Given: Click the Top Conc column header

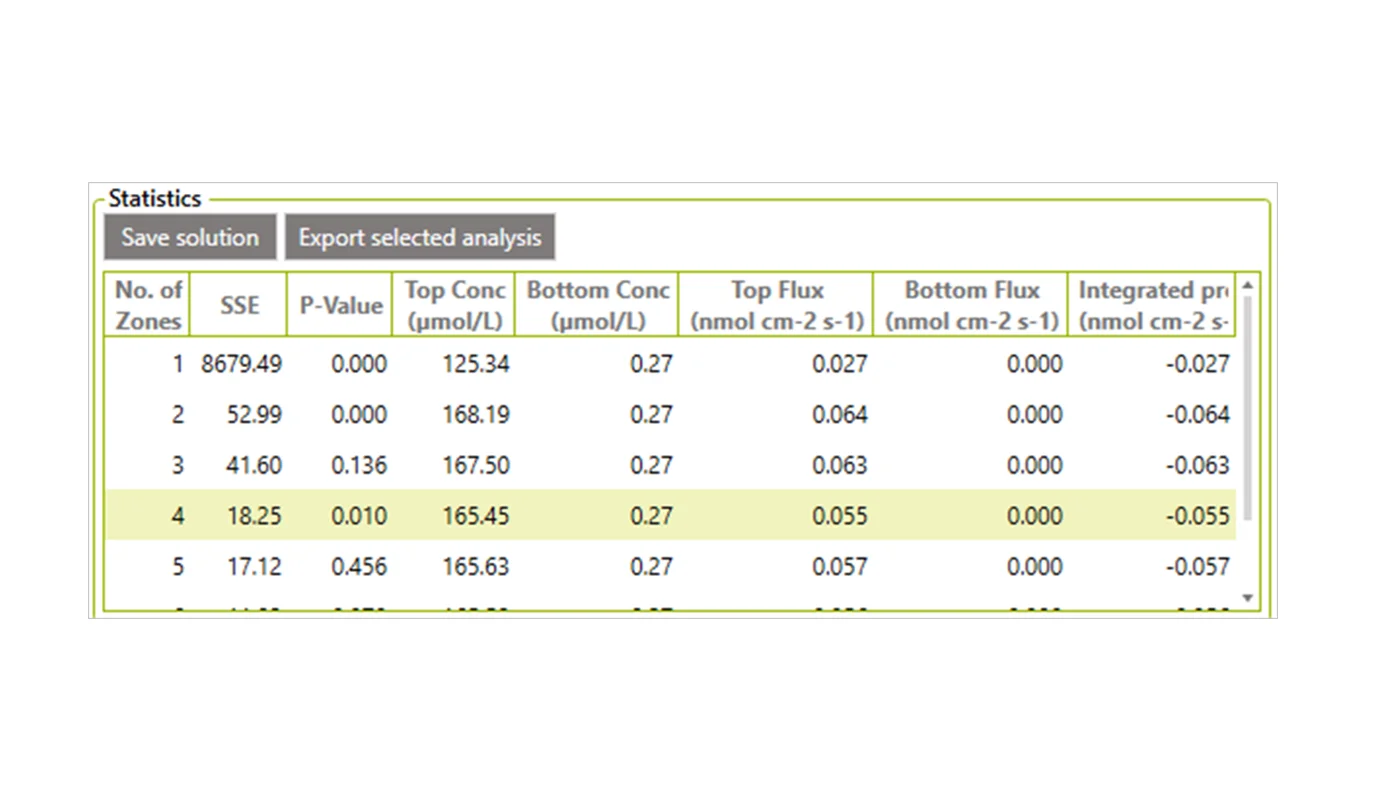Looking at the screenshot, I should (454, 305).
